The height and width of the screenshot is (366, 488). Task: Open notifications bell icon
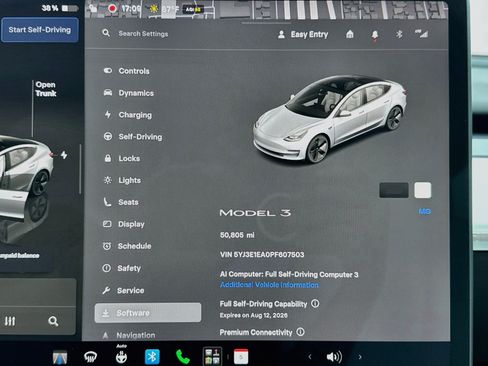coord(375,35)
